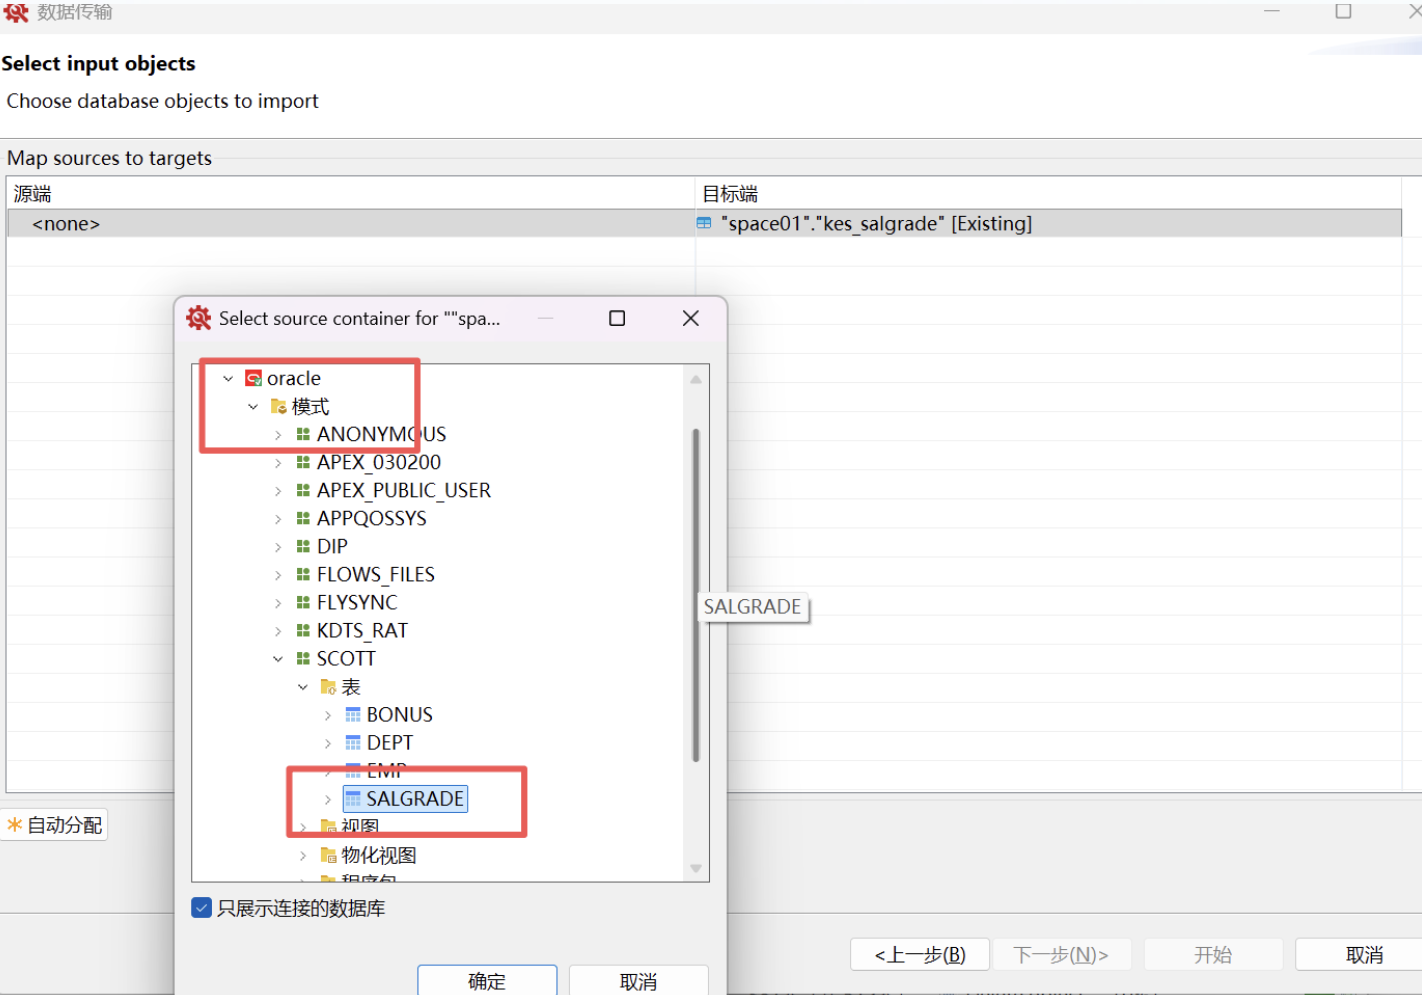Screen dimensions: 1422x995
Task: Click the ANONYMOUS schema icon
Action: [303, 435]
